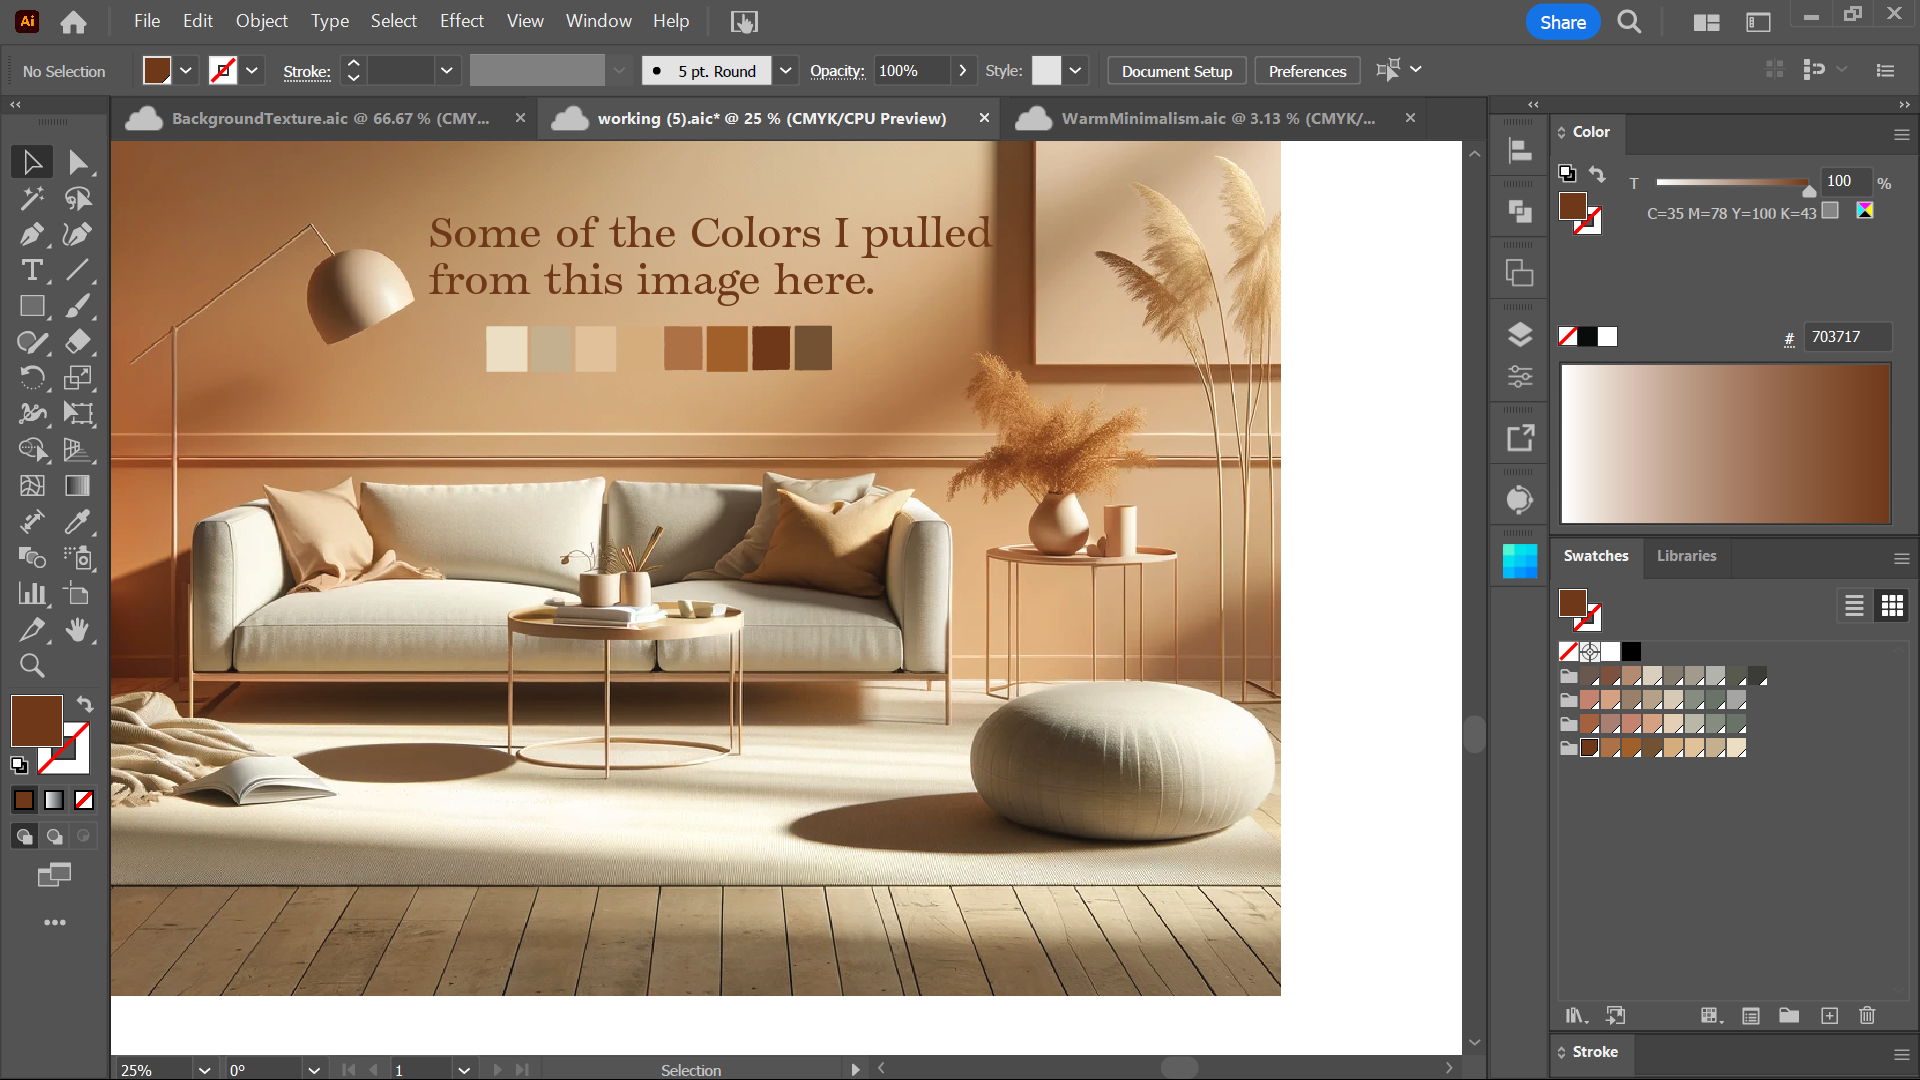The height and width of the screenshot is (1080, 1920).
Task: Select the Lasso tool
Action: click(x=77, y=198)
